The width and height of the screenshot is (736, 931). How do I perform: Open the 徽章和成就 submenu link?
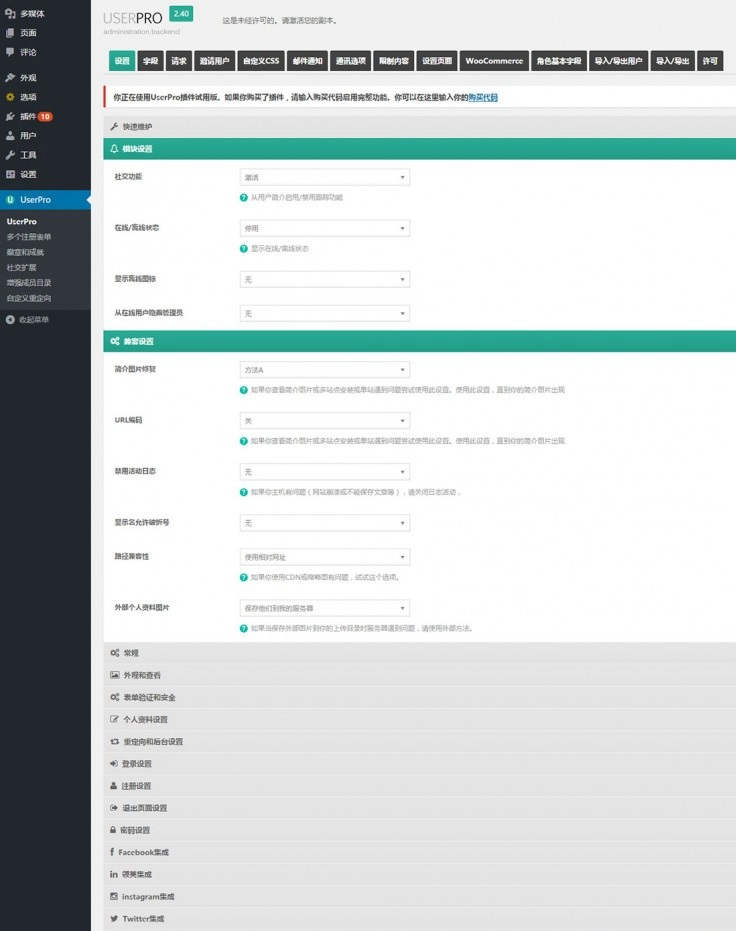coord(26,252)
